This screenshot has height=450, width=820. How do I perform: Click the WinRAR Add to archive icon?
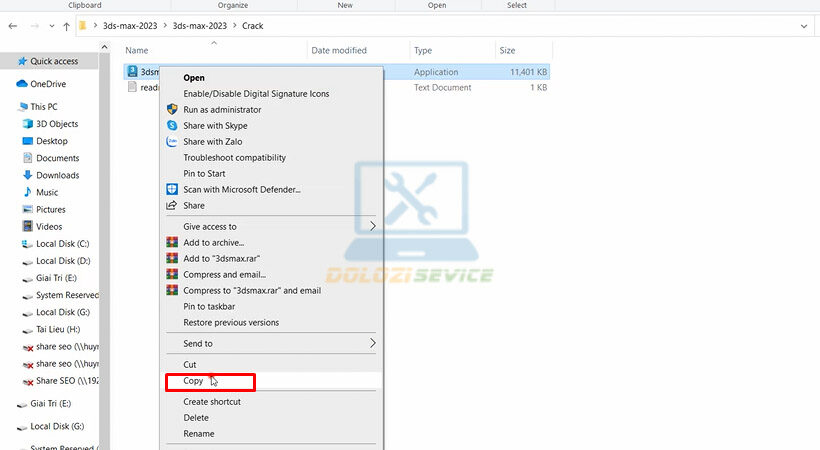point(172,242)
